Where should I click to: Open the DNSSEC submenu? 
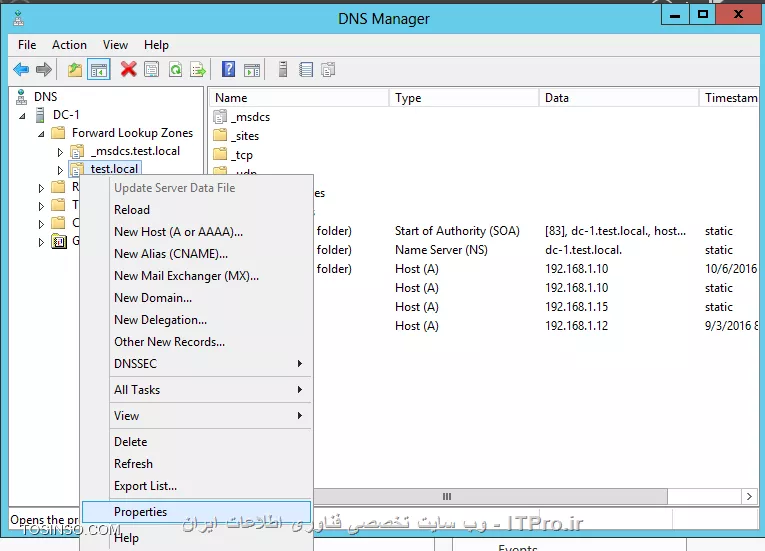[210, 364]
